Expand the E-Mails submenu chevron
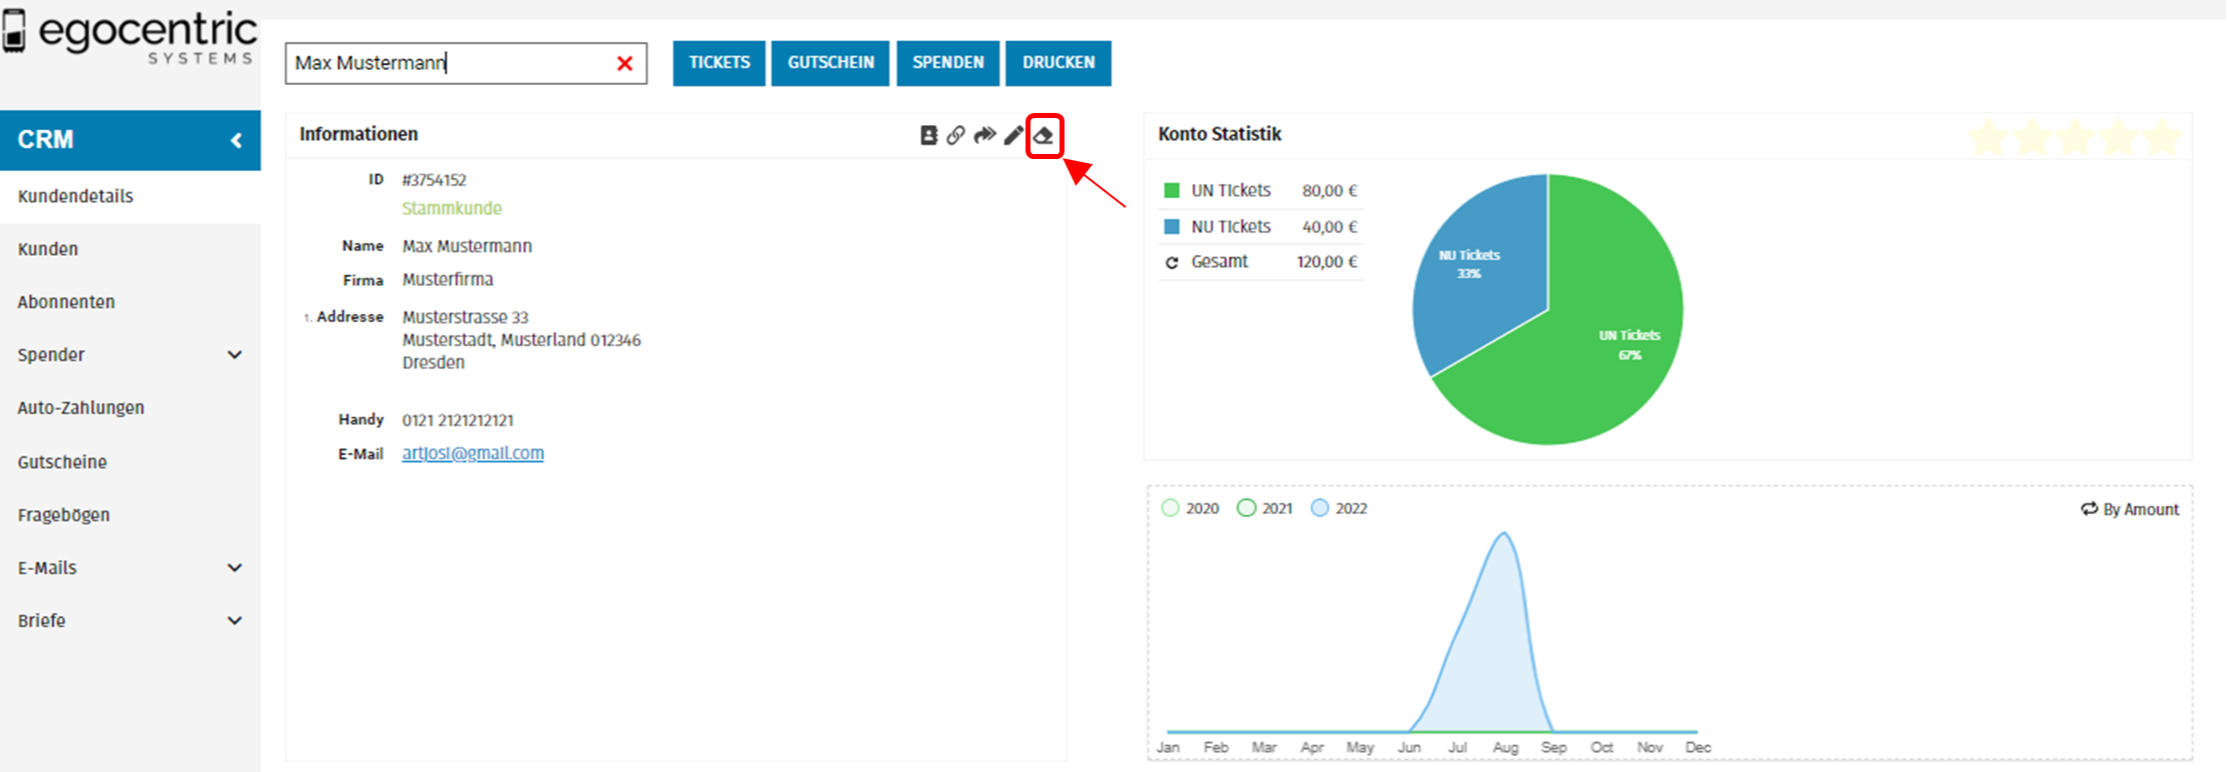The image size is (2227, 772). 235,568
